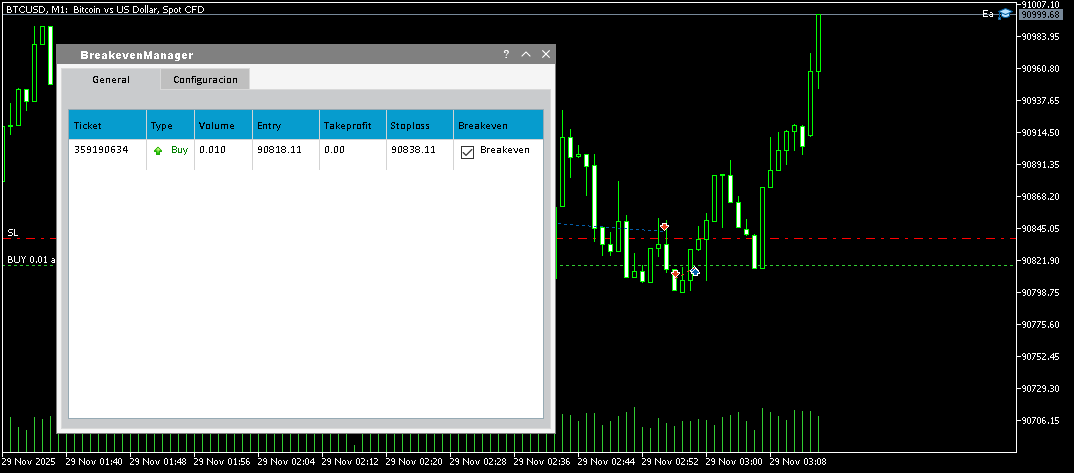The height and width of the screenshot is (473, 1074).
Task: Select ticket number 359190634 cell
Action: coord(101,150)
